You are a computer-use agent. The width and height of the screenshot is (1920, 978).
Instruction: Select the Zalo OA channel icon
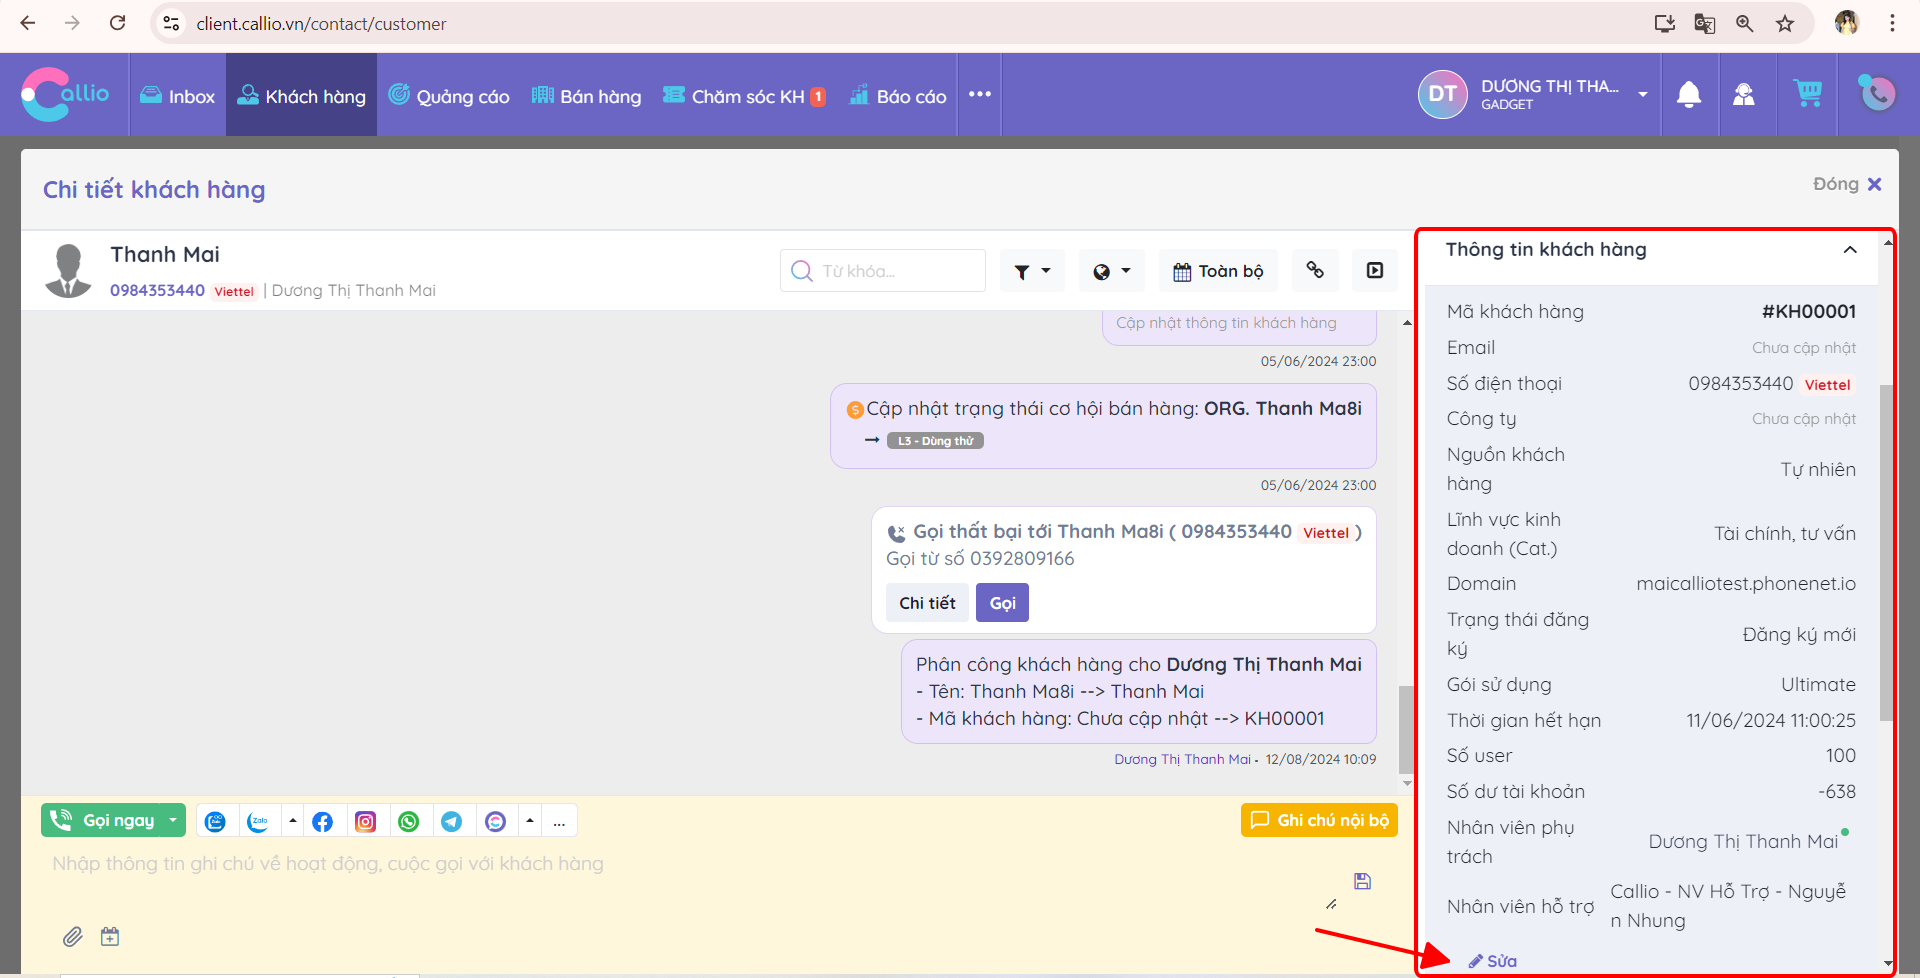[215, 821]
